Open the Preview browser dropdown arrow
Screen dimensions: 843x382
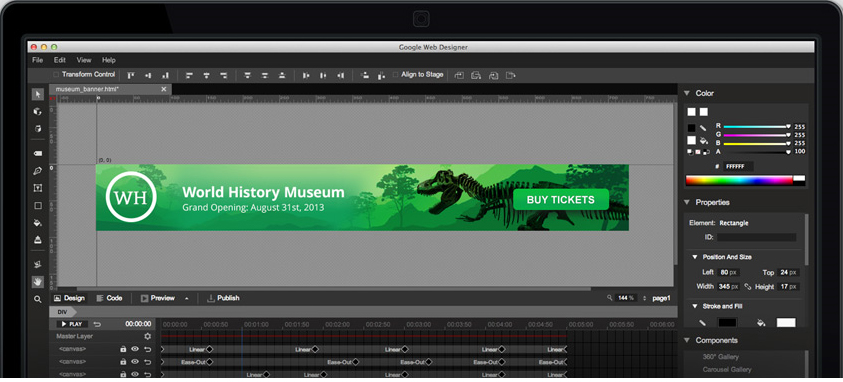click(187, 298)
